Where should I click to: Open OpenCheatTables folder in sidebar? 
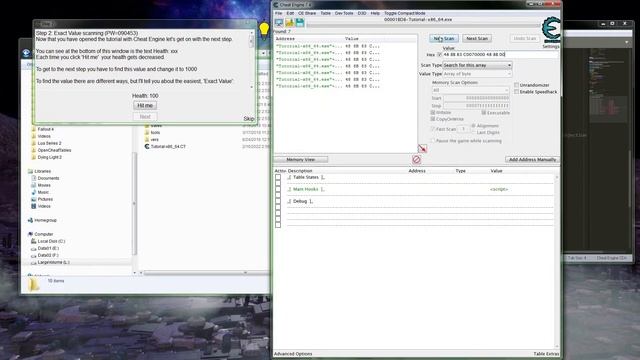[x=51, y=150]
